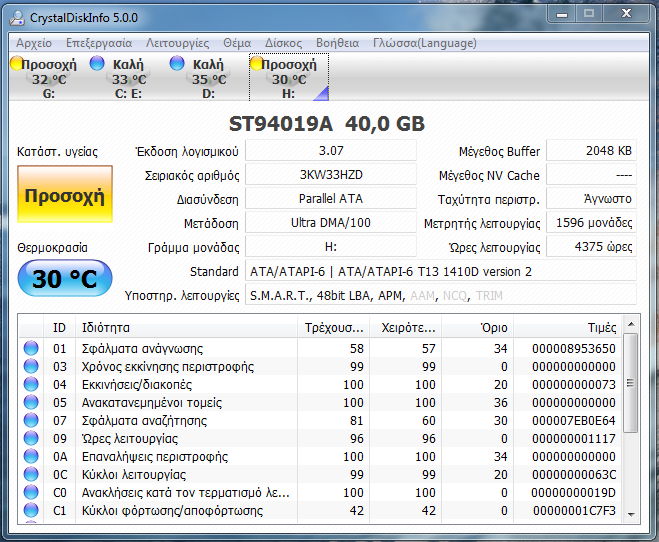Image resolution: width=659 pixels, height=542 pixels.
Task: Open the Βοήθεια menu
Action: click(x=337, y=43)
